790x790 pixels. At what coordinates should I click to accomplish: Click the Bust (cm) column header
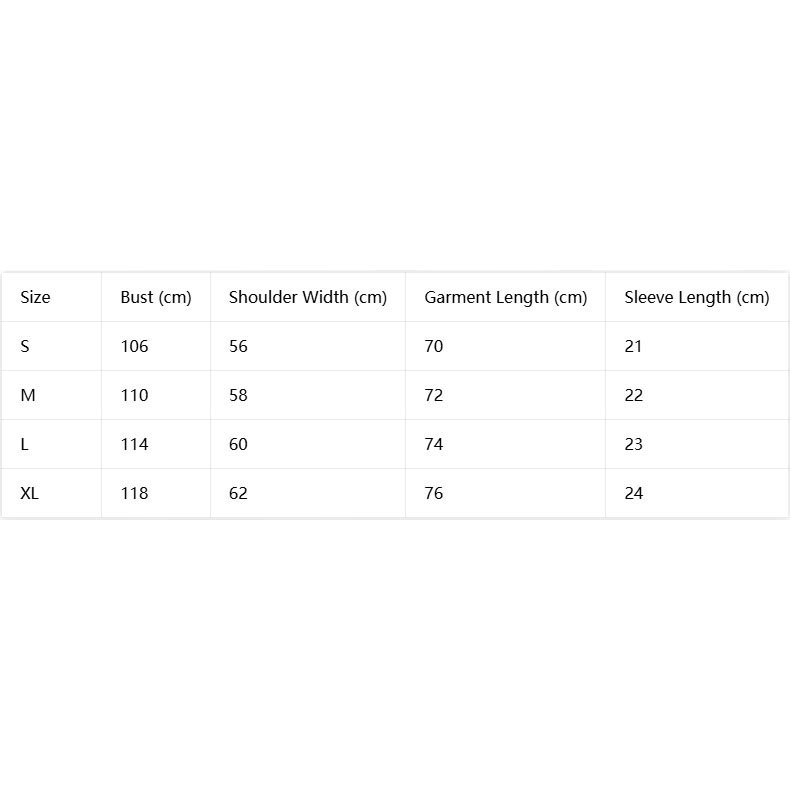[x=156, y=297]
